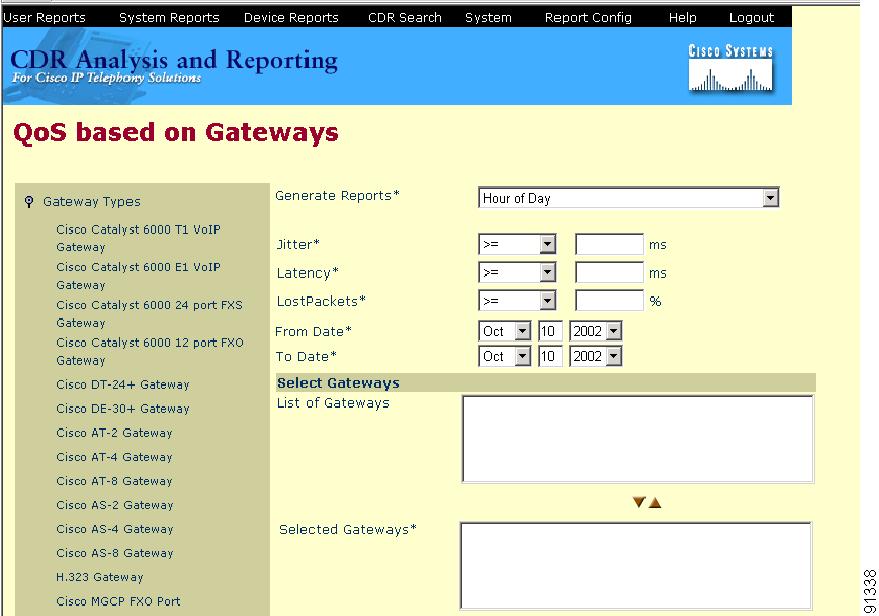Viewport: 879px width, 616px height.
Task: Click the QoS based on Gateways heading
Action: click(x=175, y=133)
